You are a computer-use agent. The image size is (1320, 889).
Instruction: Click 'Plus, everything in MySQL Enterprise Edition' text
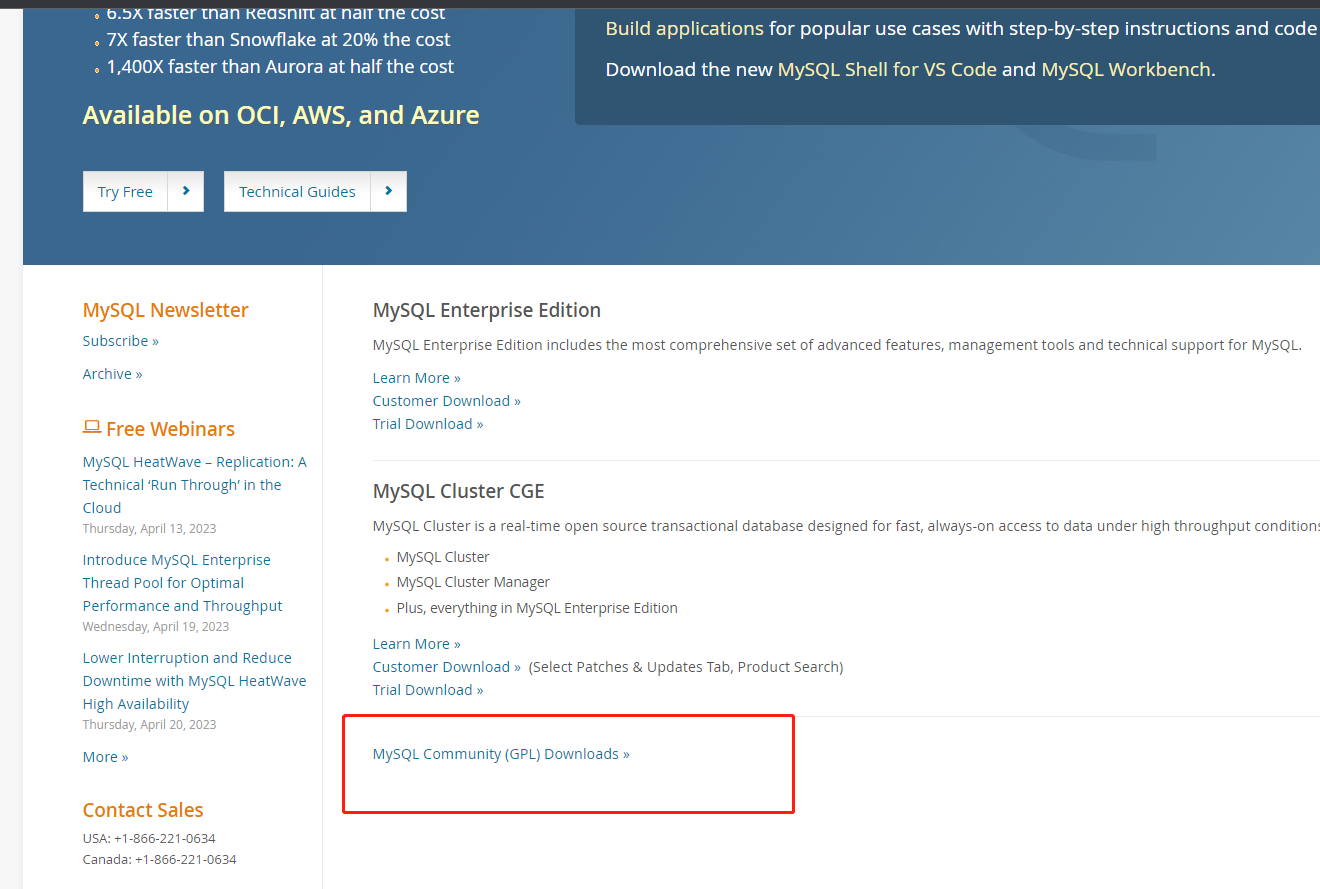537,608
